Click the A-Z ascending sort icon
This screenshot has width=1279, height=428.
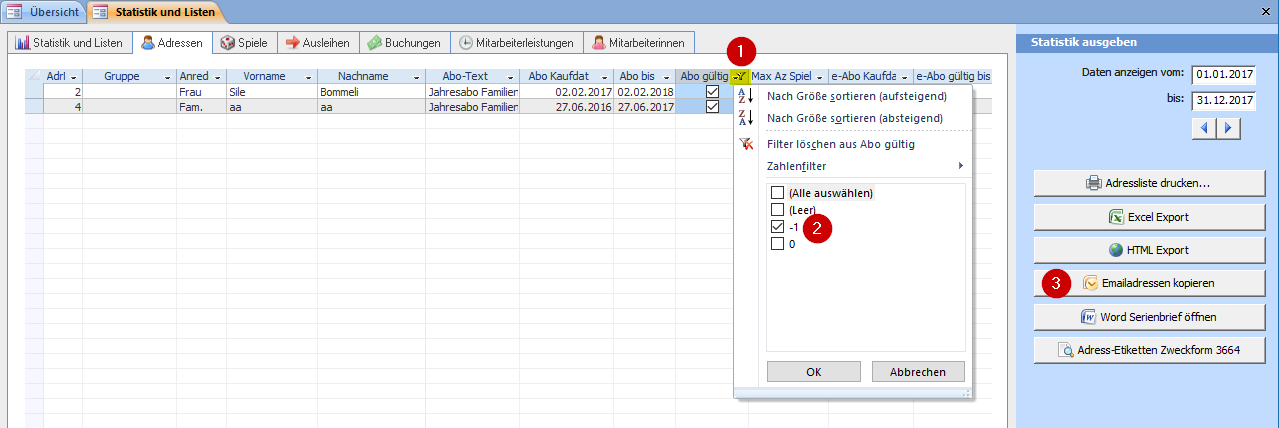click(744, 96)
